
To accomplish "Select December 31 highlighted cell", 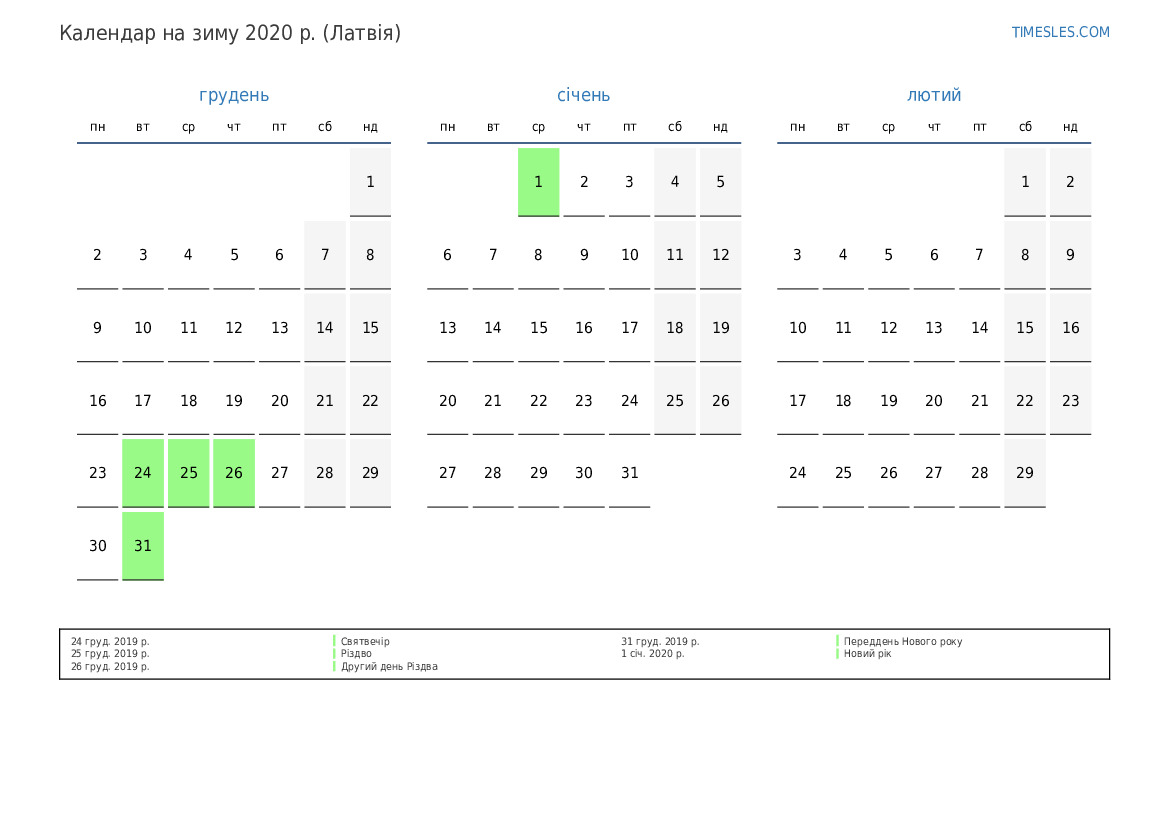I will coord(143,546).
